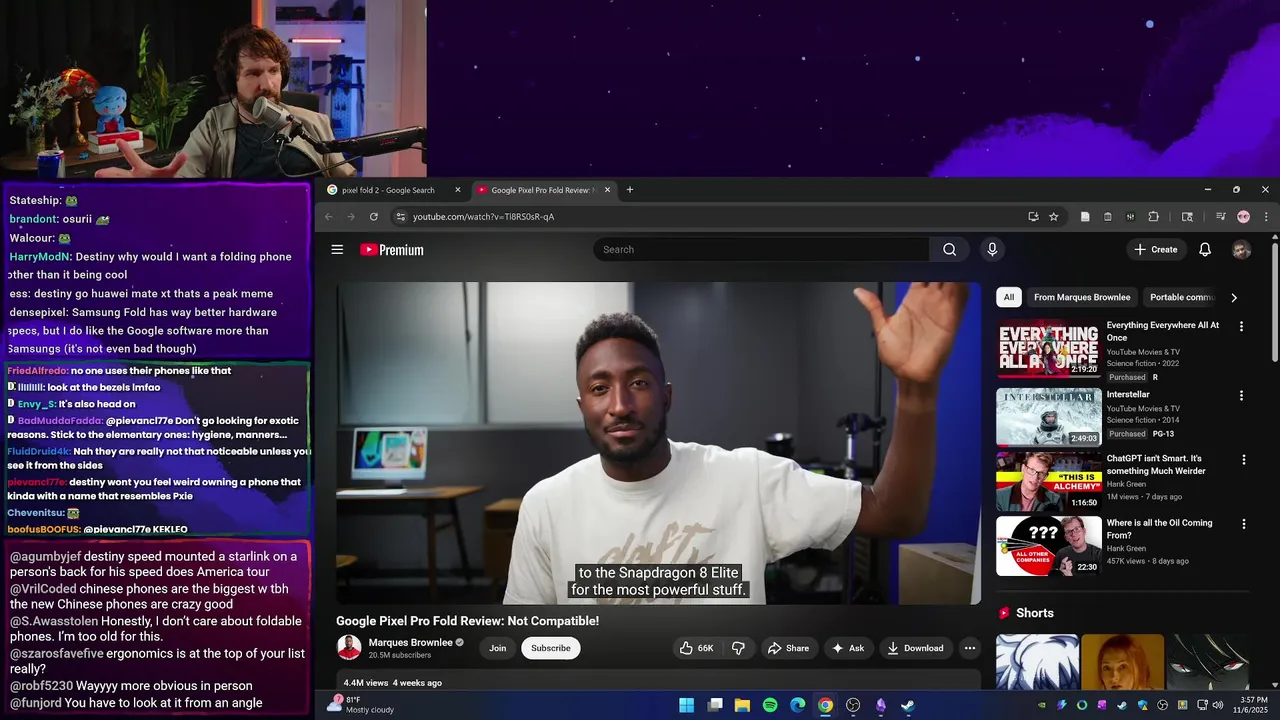Image resolution: width=1280 pixels, height=720 pixels.
Task: Open options for ChatGPT isn't Smart video
Action: coord(1243,460)
